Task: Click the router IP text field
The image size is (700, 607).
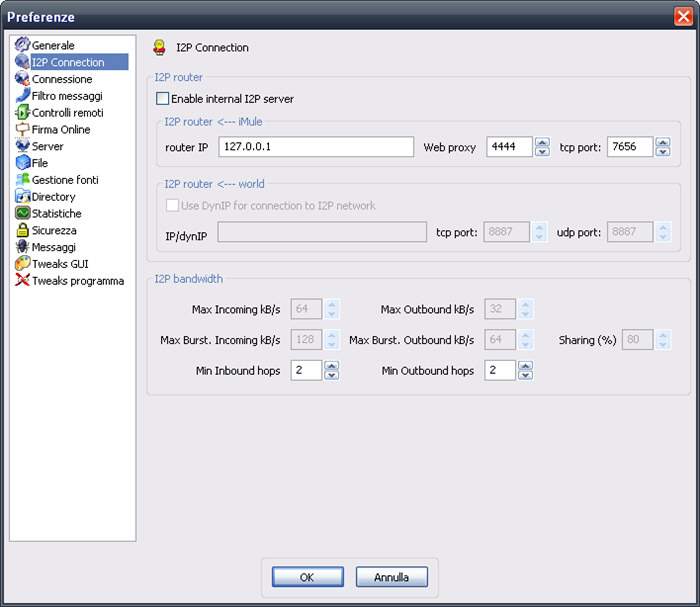Action: (x=315, y=147)
